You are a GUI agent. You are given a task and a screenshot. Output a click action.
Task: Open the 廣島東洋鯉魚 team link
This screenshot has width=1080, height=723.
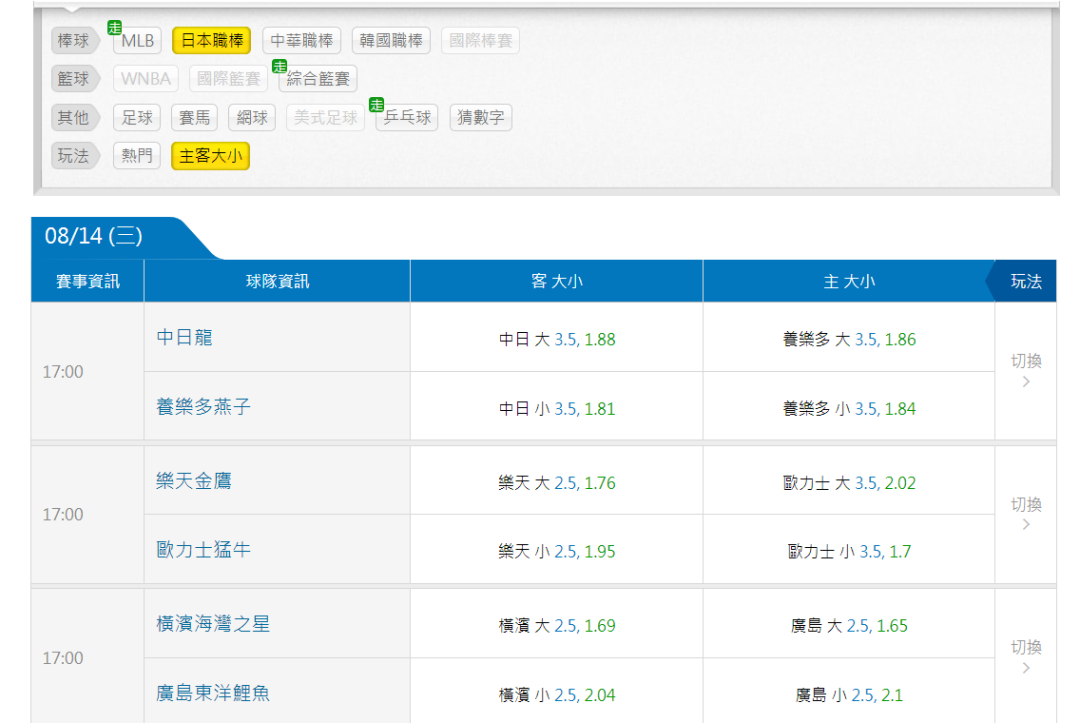tap(213, 692)
